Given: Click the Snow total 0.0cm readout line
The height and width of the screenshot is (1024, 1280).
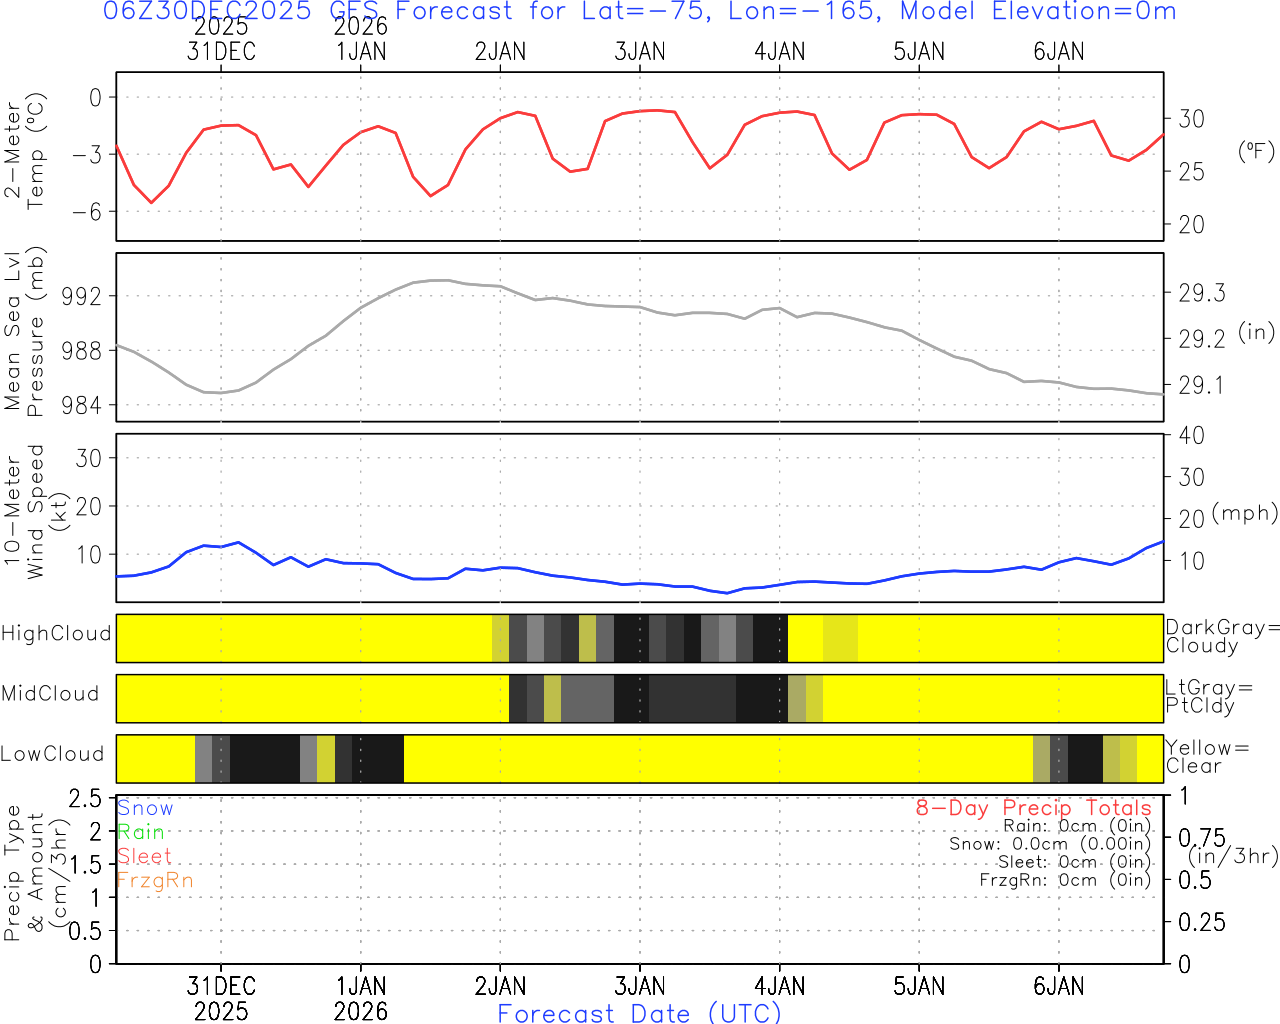Looking at the screenshot, I should (1050, 844).
